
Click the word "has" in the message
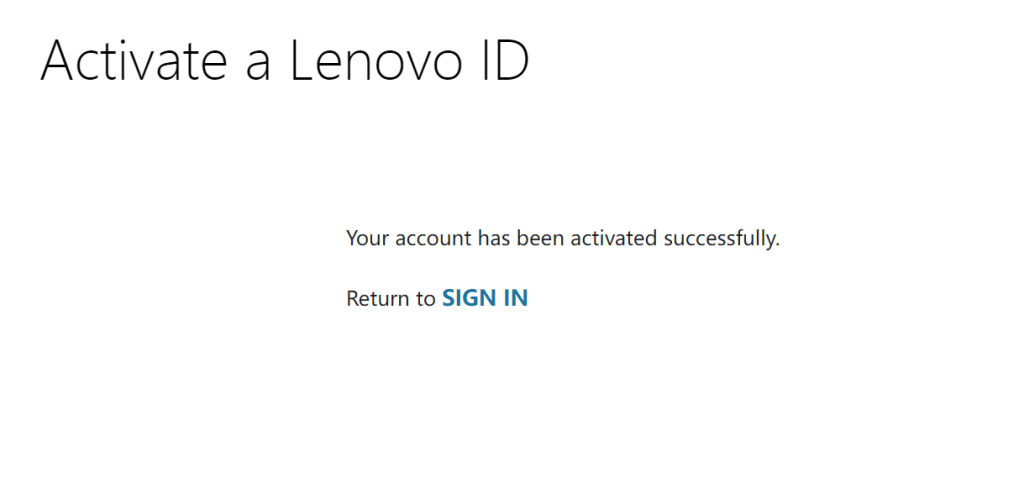tap(492, 238)
